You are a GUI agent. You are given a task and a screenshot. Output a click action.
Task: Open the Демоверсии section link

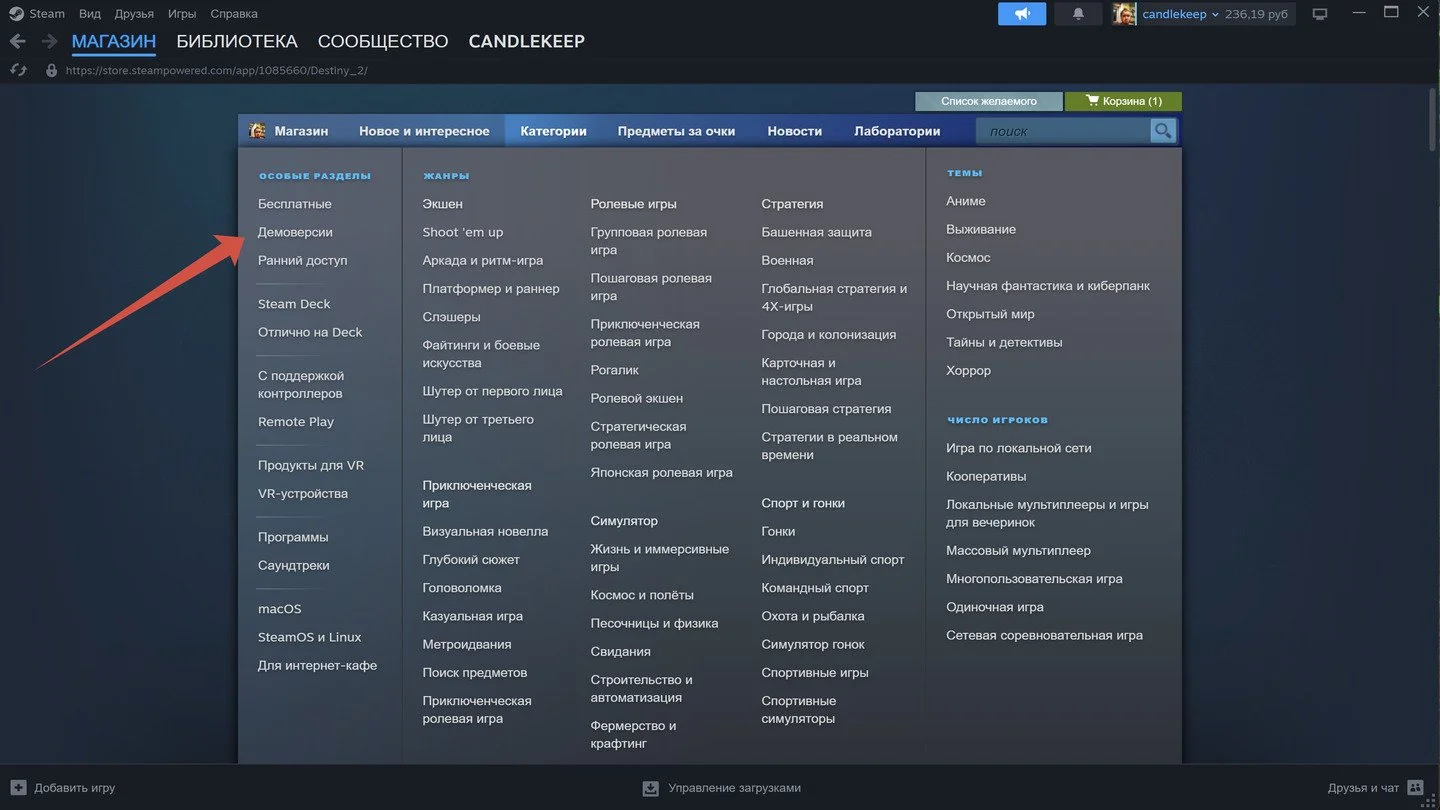[x=295, y=232]
